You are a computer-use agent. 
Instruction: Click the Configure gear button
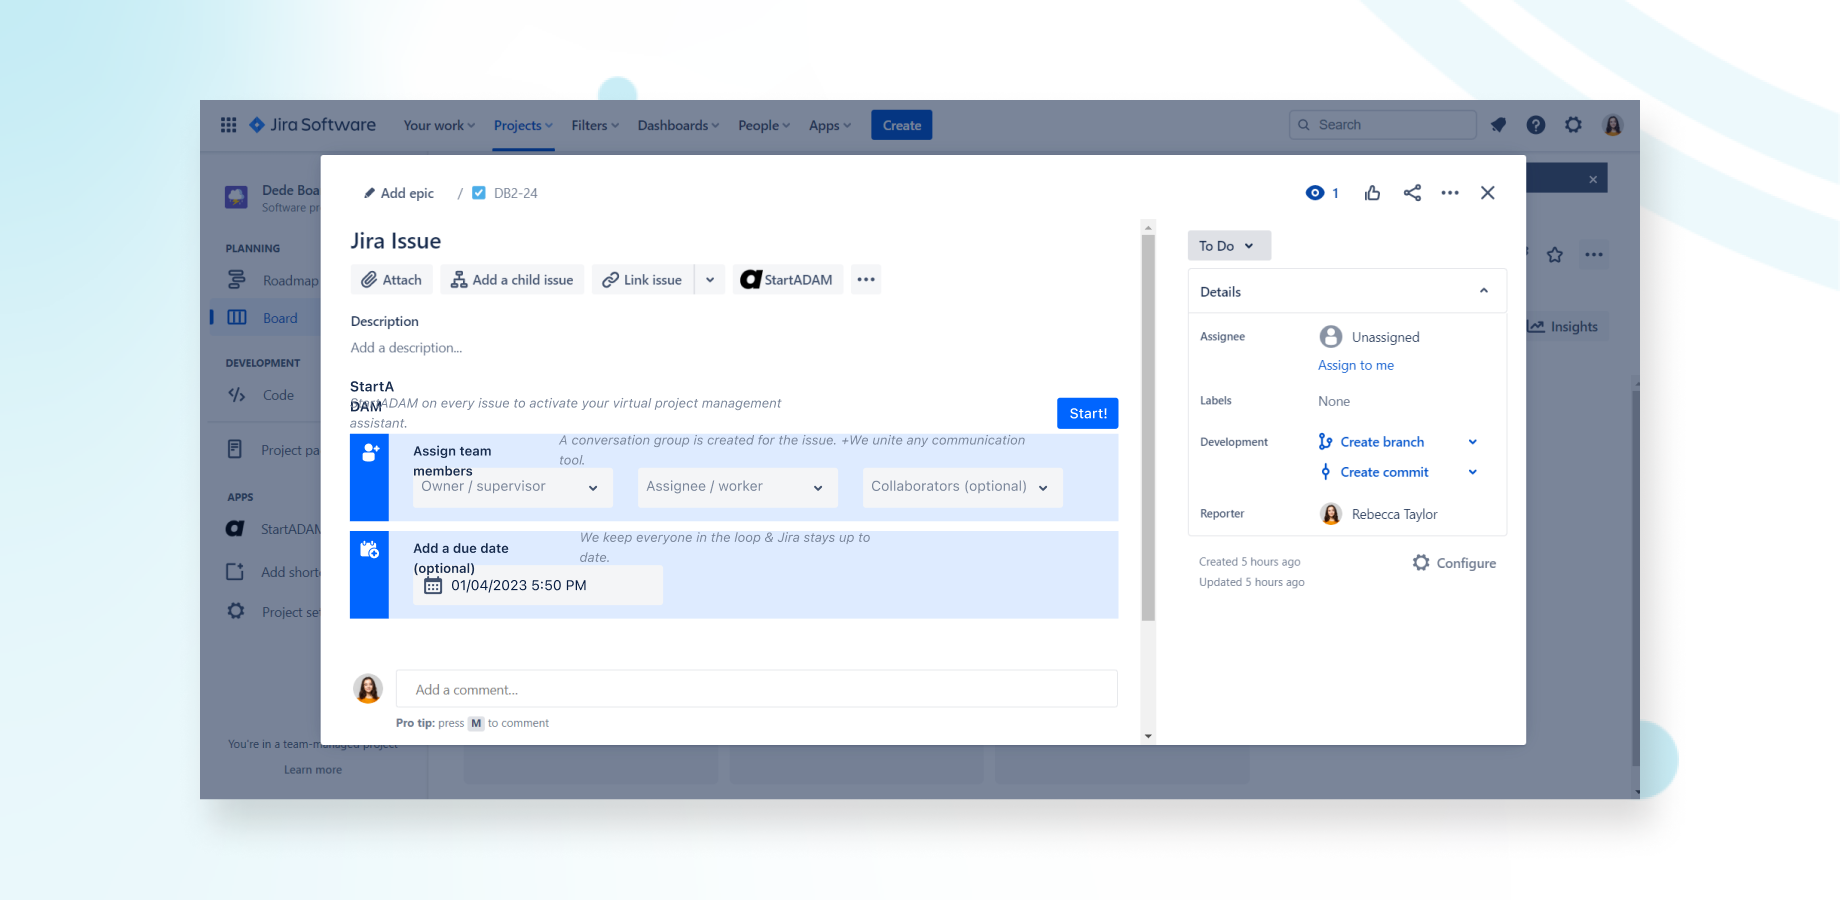[x=1455, y=563]
